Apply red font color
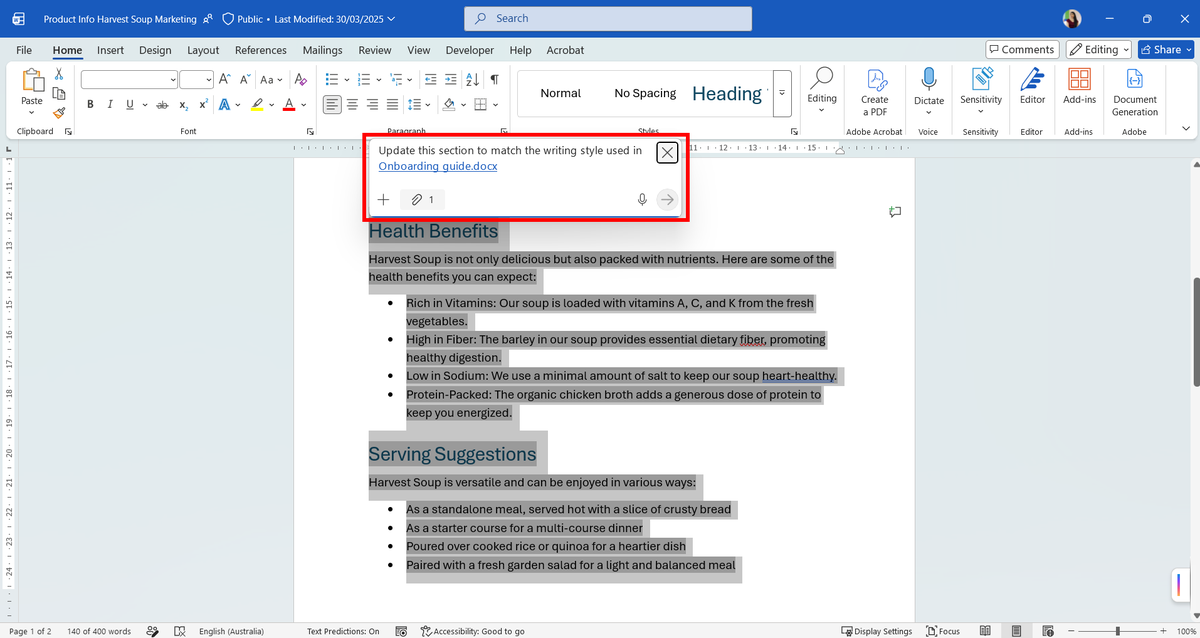 coord(289,104)
